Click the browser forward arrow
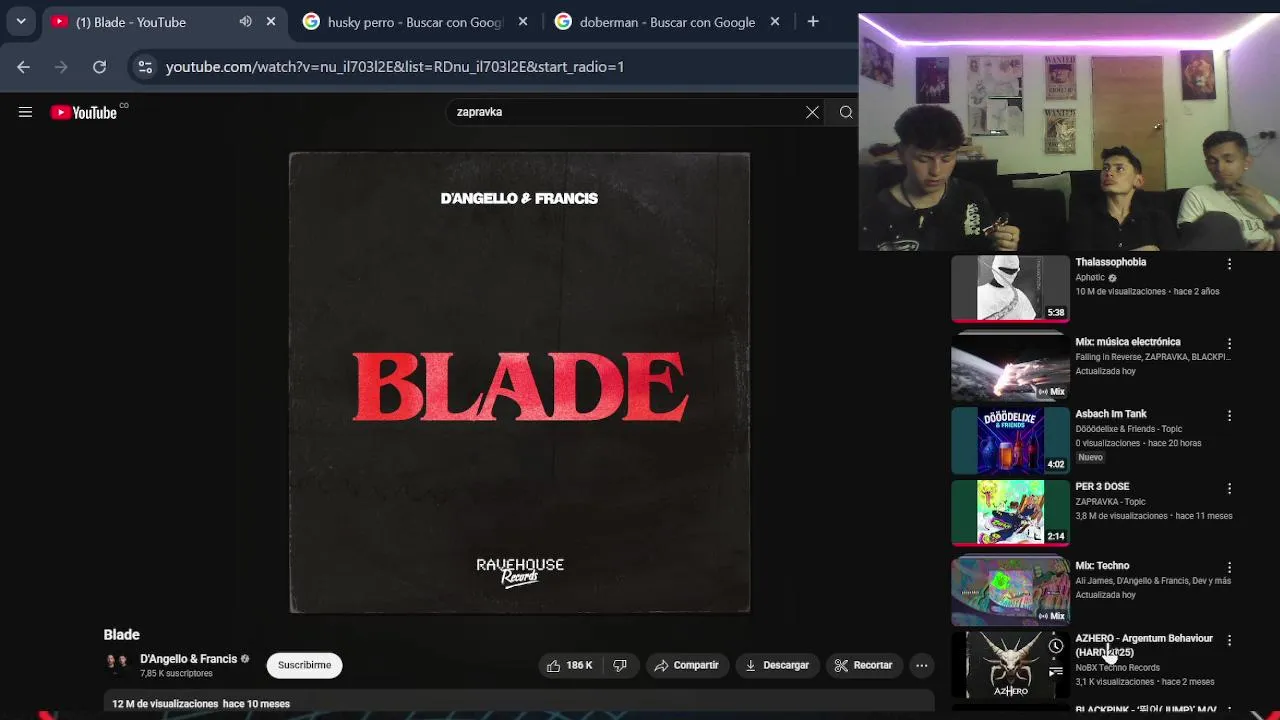The width and height of the screenshot is (1280, 720). click(61, 67)
